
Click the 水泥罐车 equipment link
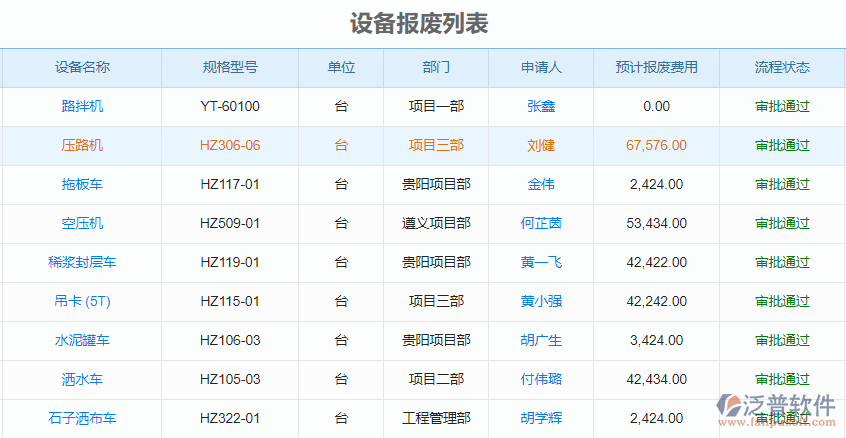click(x=82, y=340)
